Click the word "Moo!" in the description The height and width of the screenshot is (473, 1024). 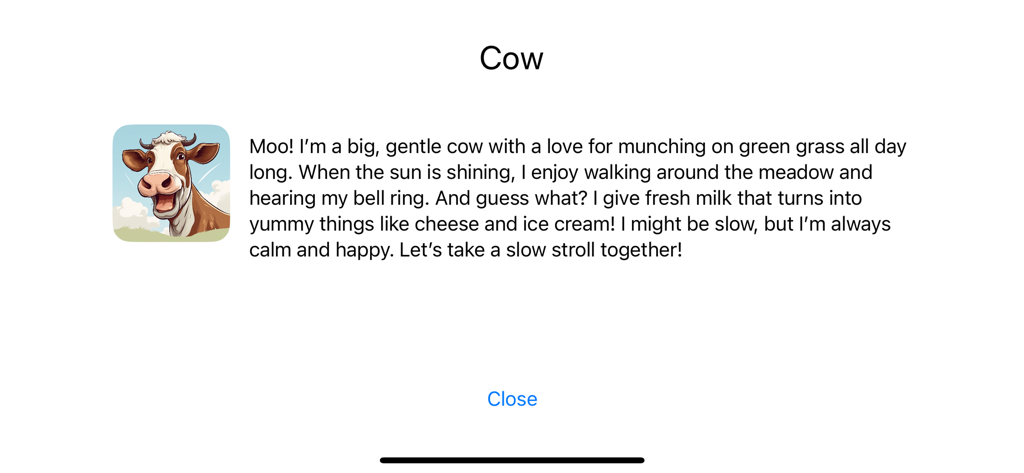[x=271, y=147]
